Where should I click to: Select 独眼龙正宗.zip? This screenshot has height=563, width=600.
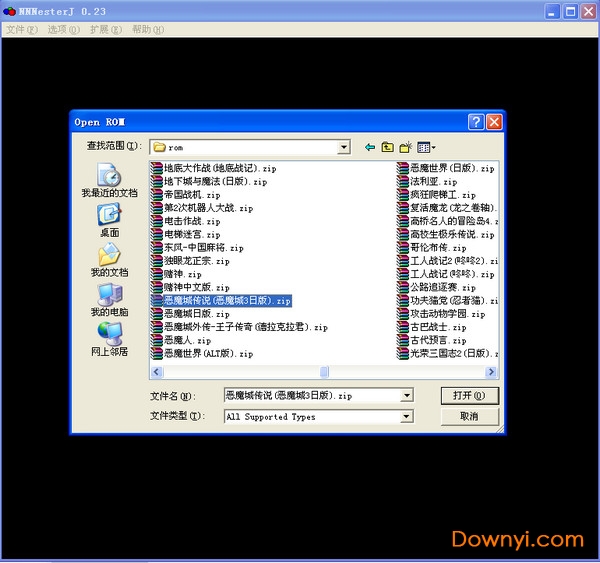pos(190,261)
